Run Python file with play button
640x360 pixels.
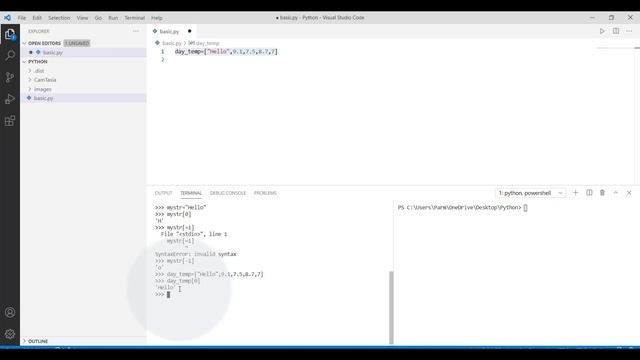click(602, 31)
